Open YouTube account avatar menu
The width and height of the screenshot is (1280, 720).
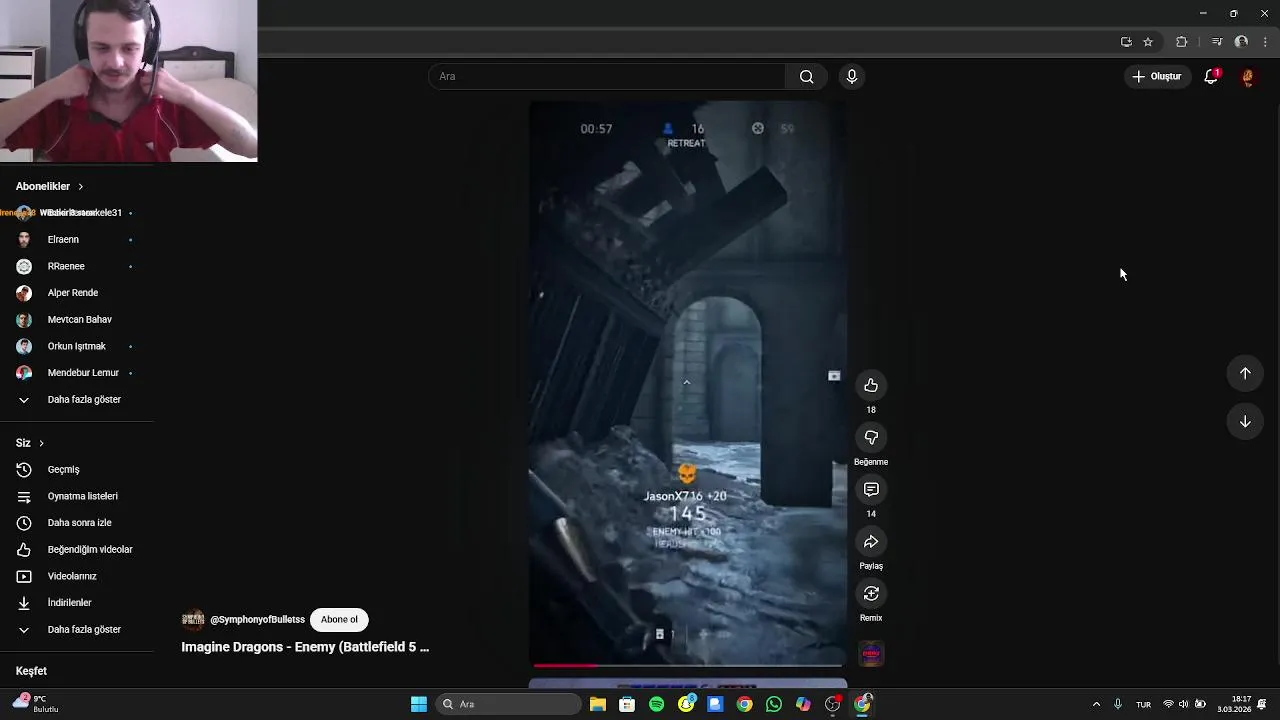[x=1248, y=77]
